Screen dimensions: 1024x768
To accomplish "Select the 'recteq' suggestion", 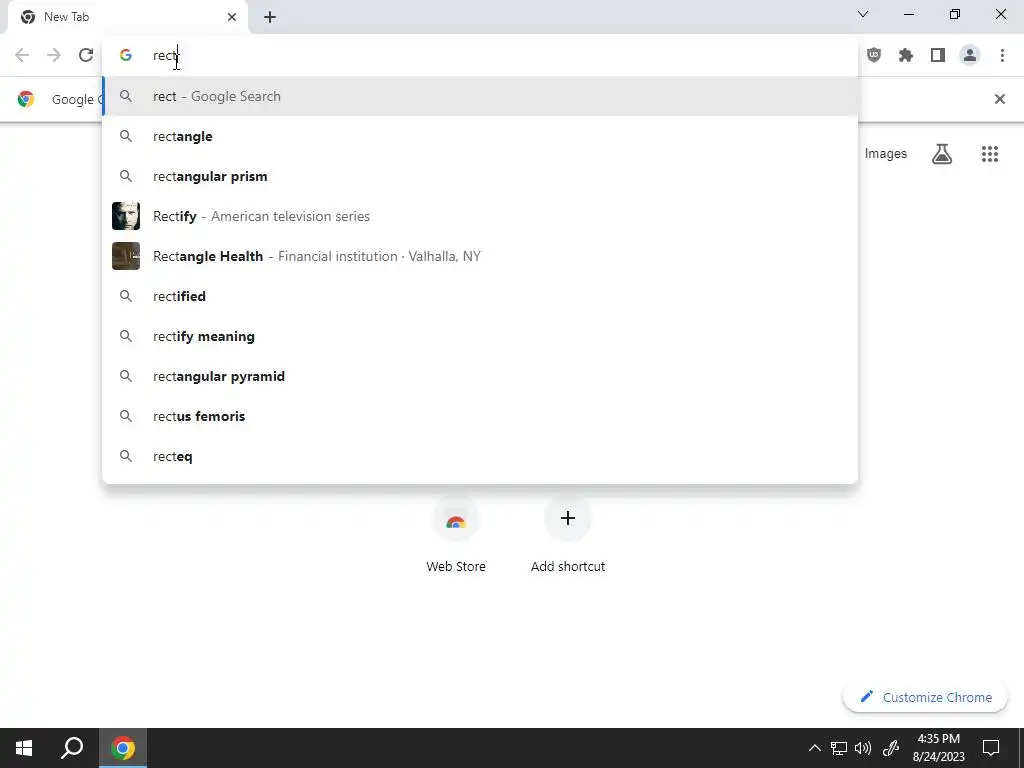I will (480, 456).
